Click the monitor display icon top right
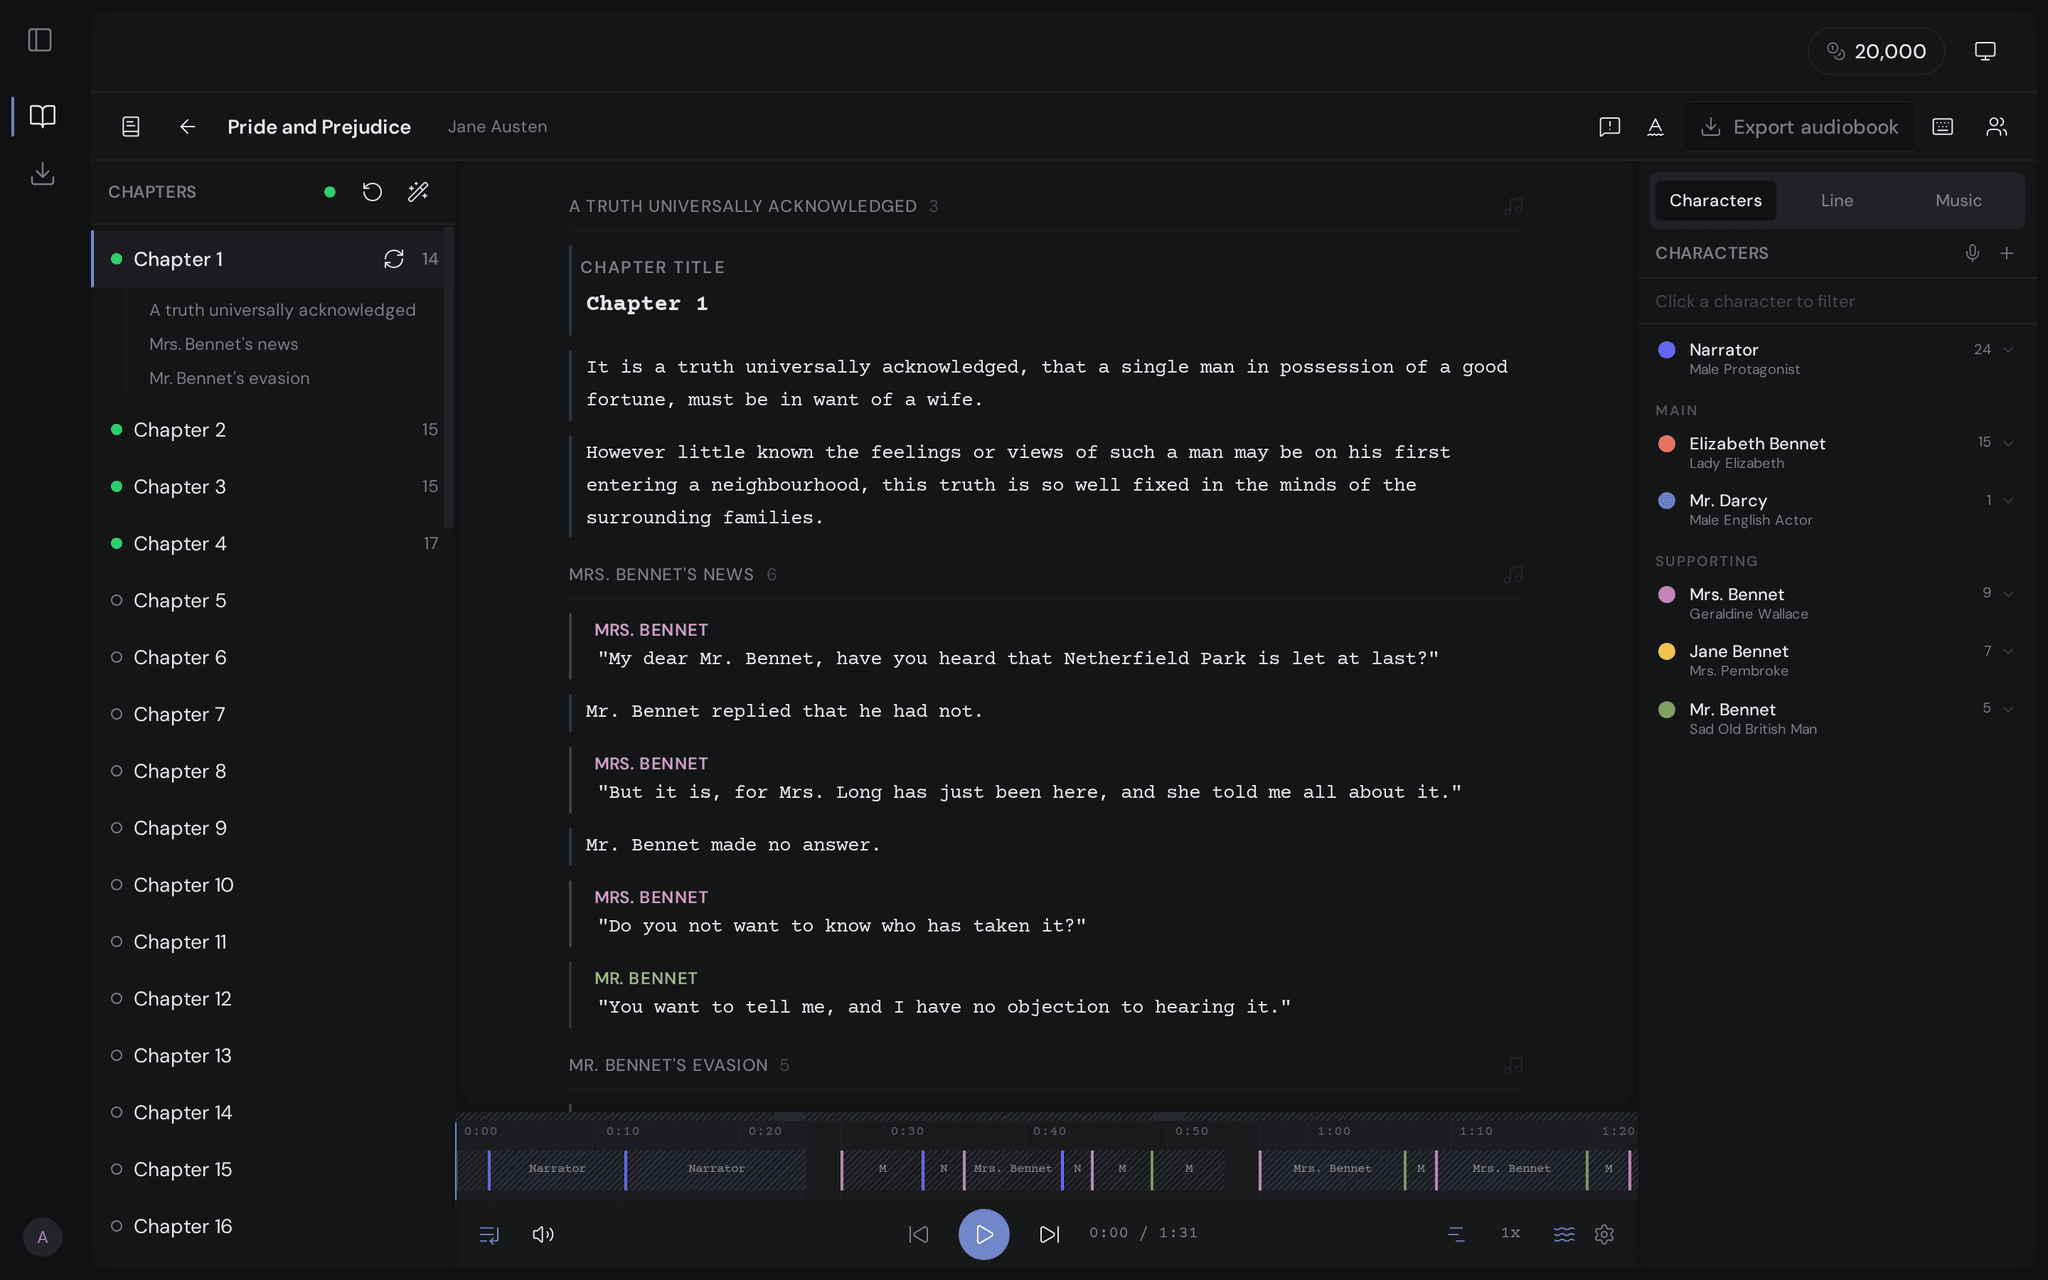2048x1280 pixels. pos(1985,51)
